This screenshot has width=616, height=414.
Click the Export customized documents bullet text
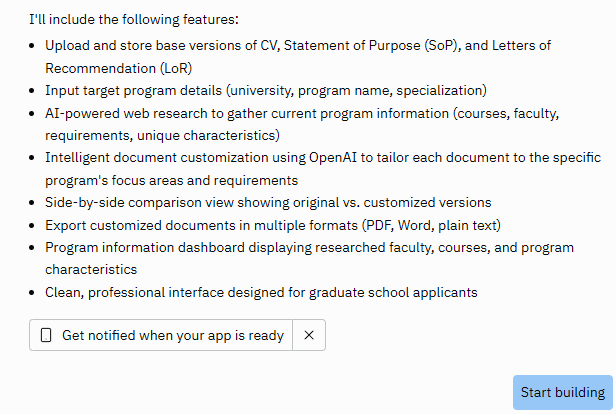(x=273, y=225)
